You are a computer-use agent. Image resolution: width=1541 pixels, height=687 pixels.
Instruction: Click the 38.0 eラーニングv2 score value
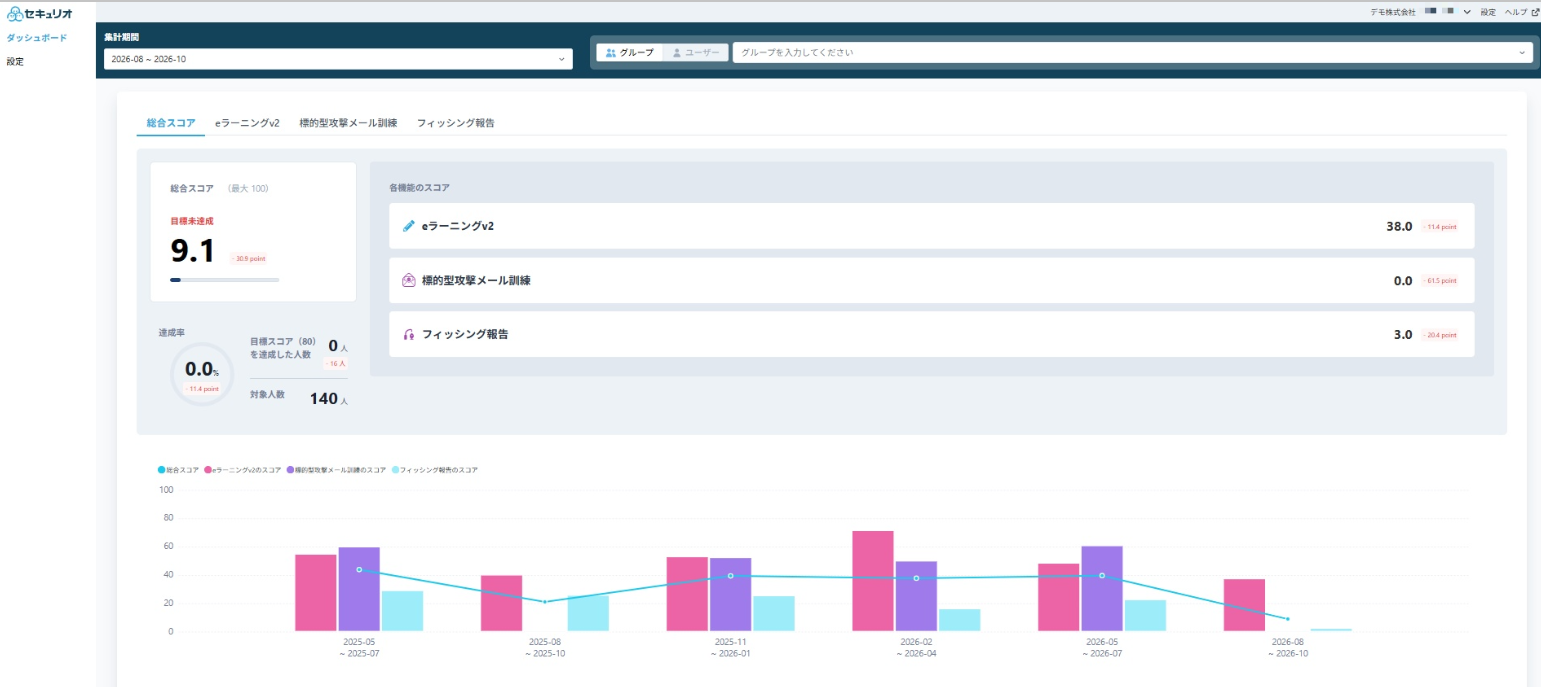1399,226
